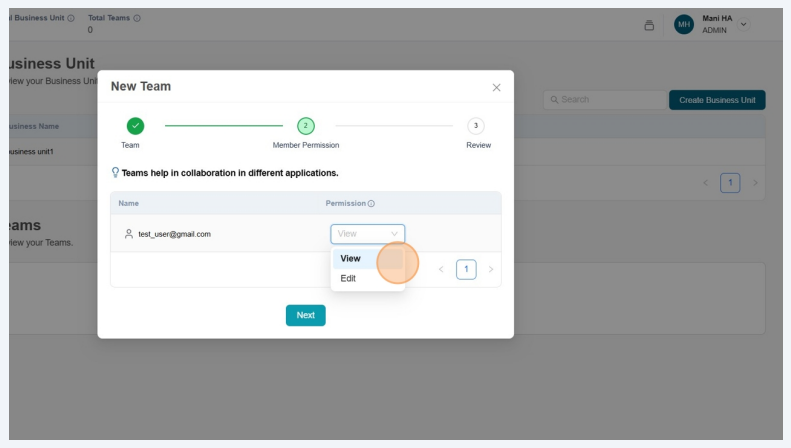The height and width of the screenshot is (448, 791).
Task: Click the Member Permission step 2 circle
Action: pyautogui.click(x=306, y=125)
